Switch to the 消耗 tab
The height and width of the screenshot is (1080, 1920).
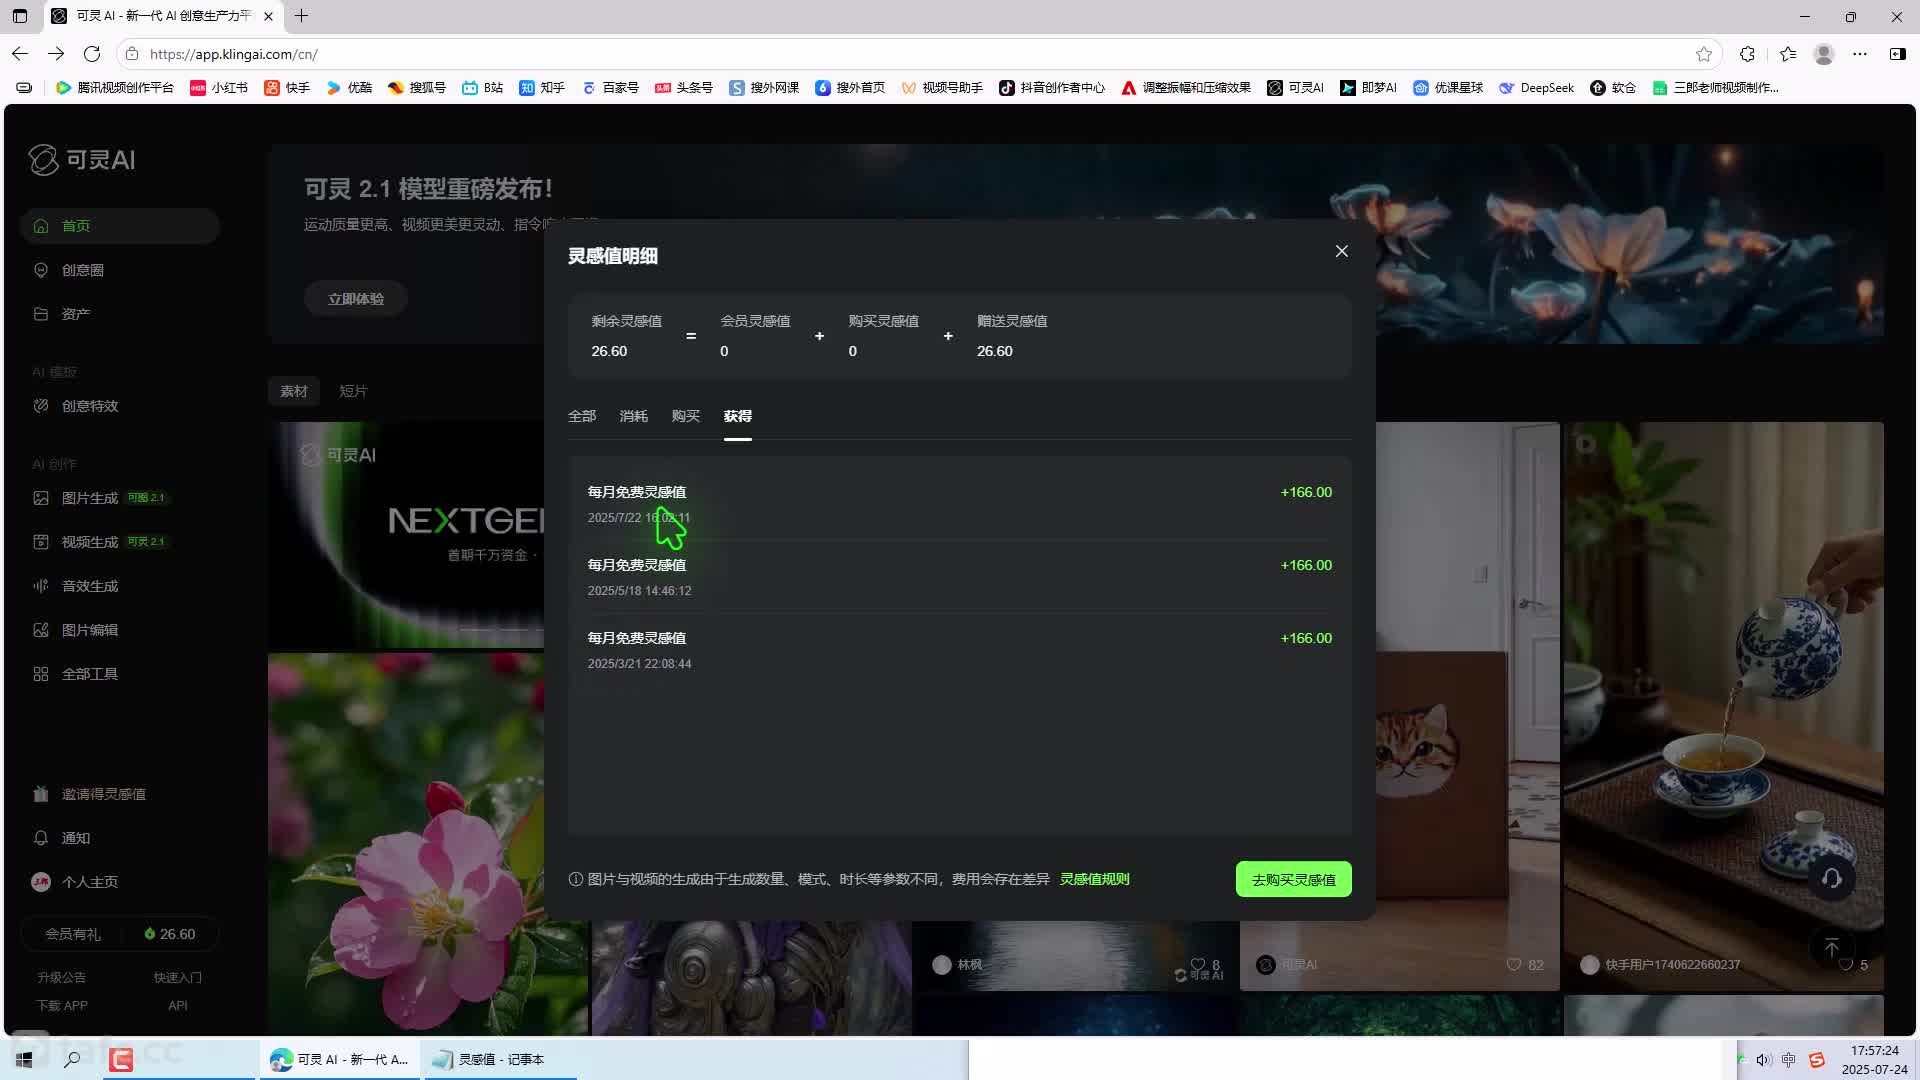point(633,416)
